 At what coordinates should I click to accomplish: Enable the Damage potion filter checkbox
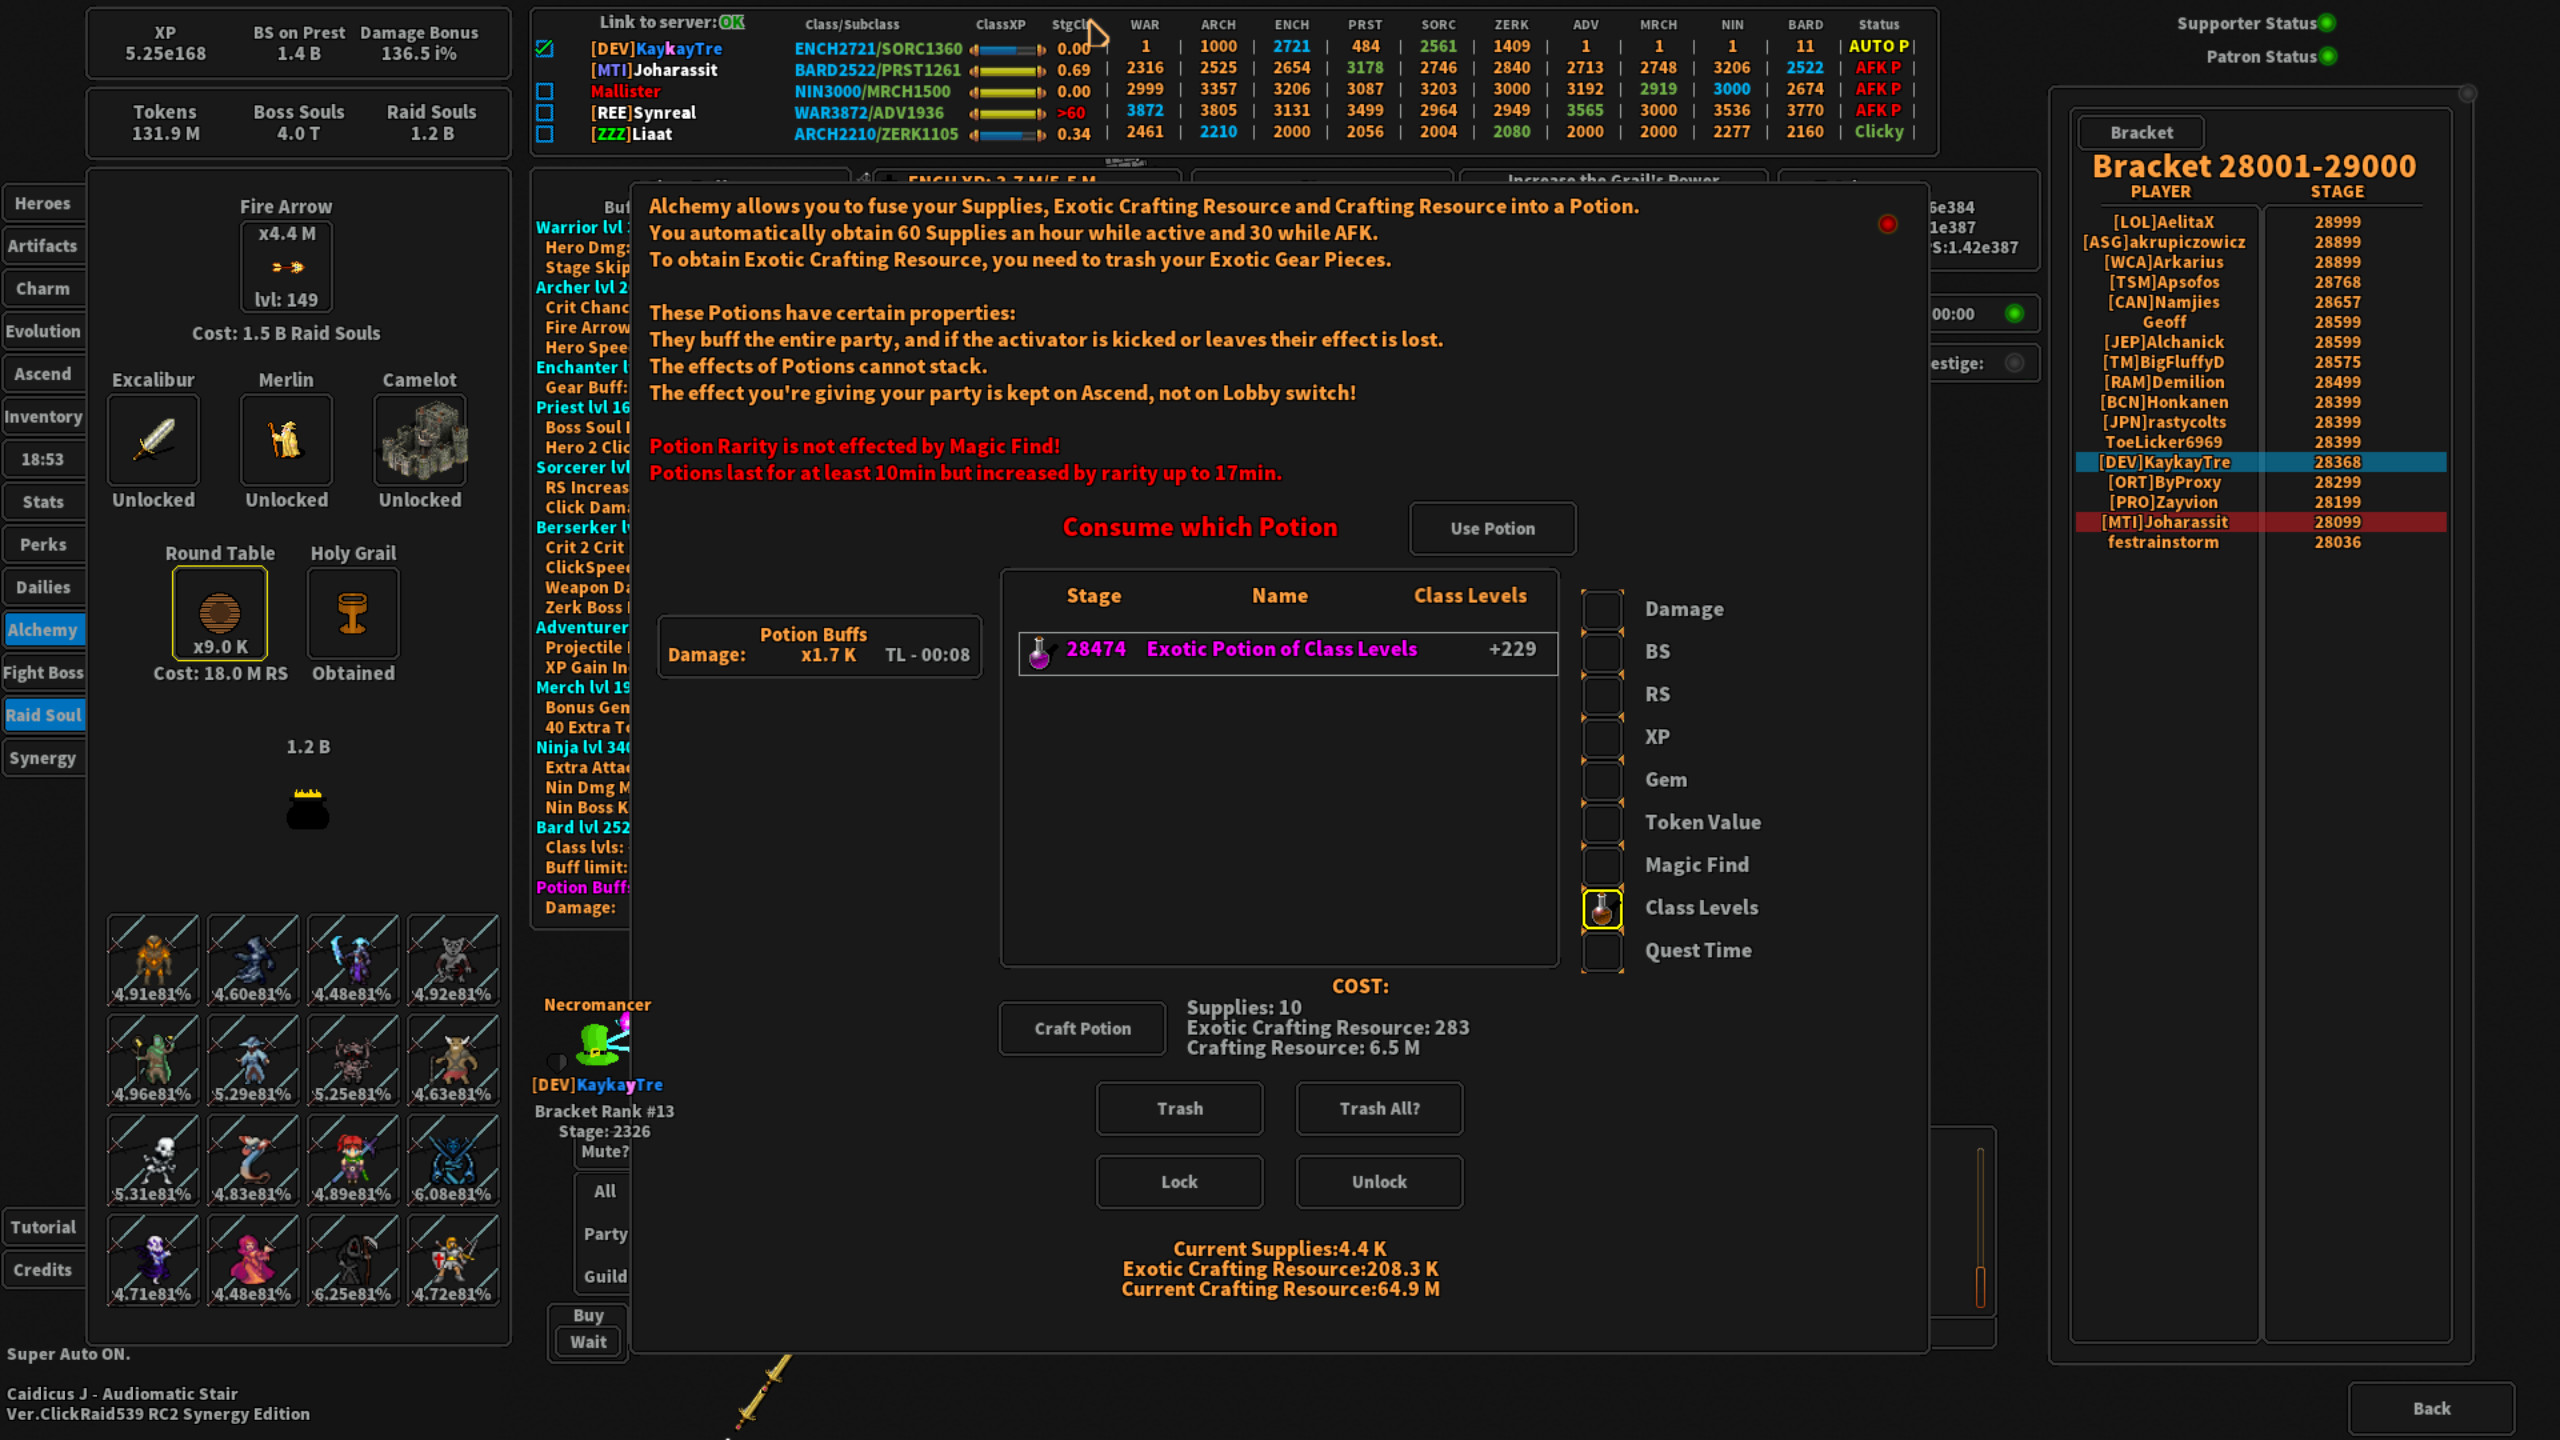[1603, 608]
